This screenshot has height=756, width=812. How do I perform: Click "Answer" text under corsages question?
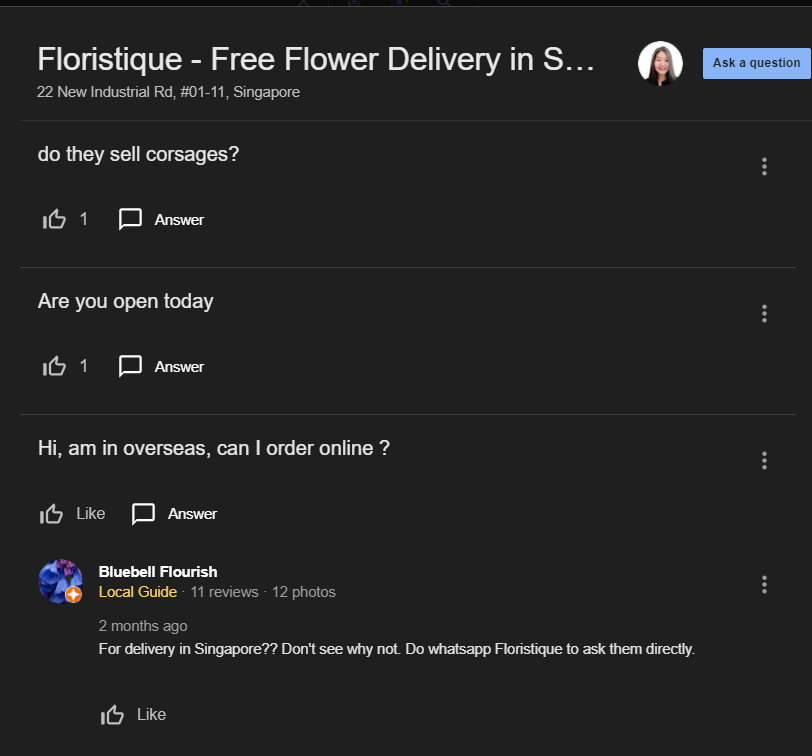179,220
